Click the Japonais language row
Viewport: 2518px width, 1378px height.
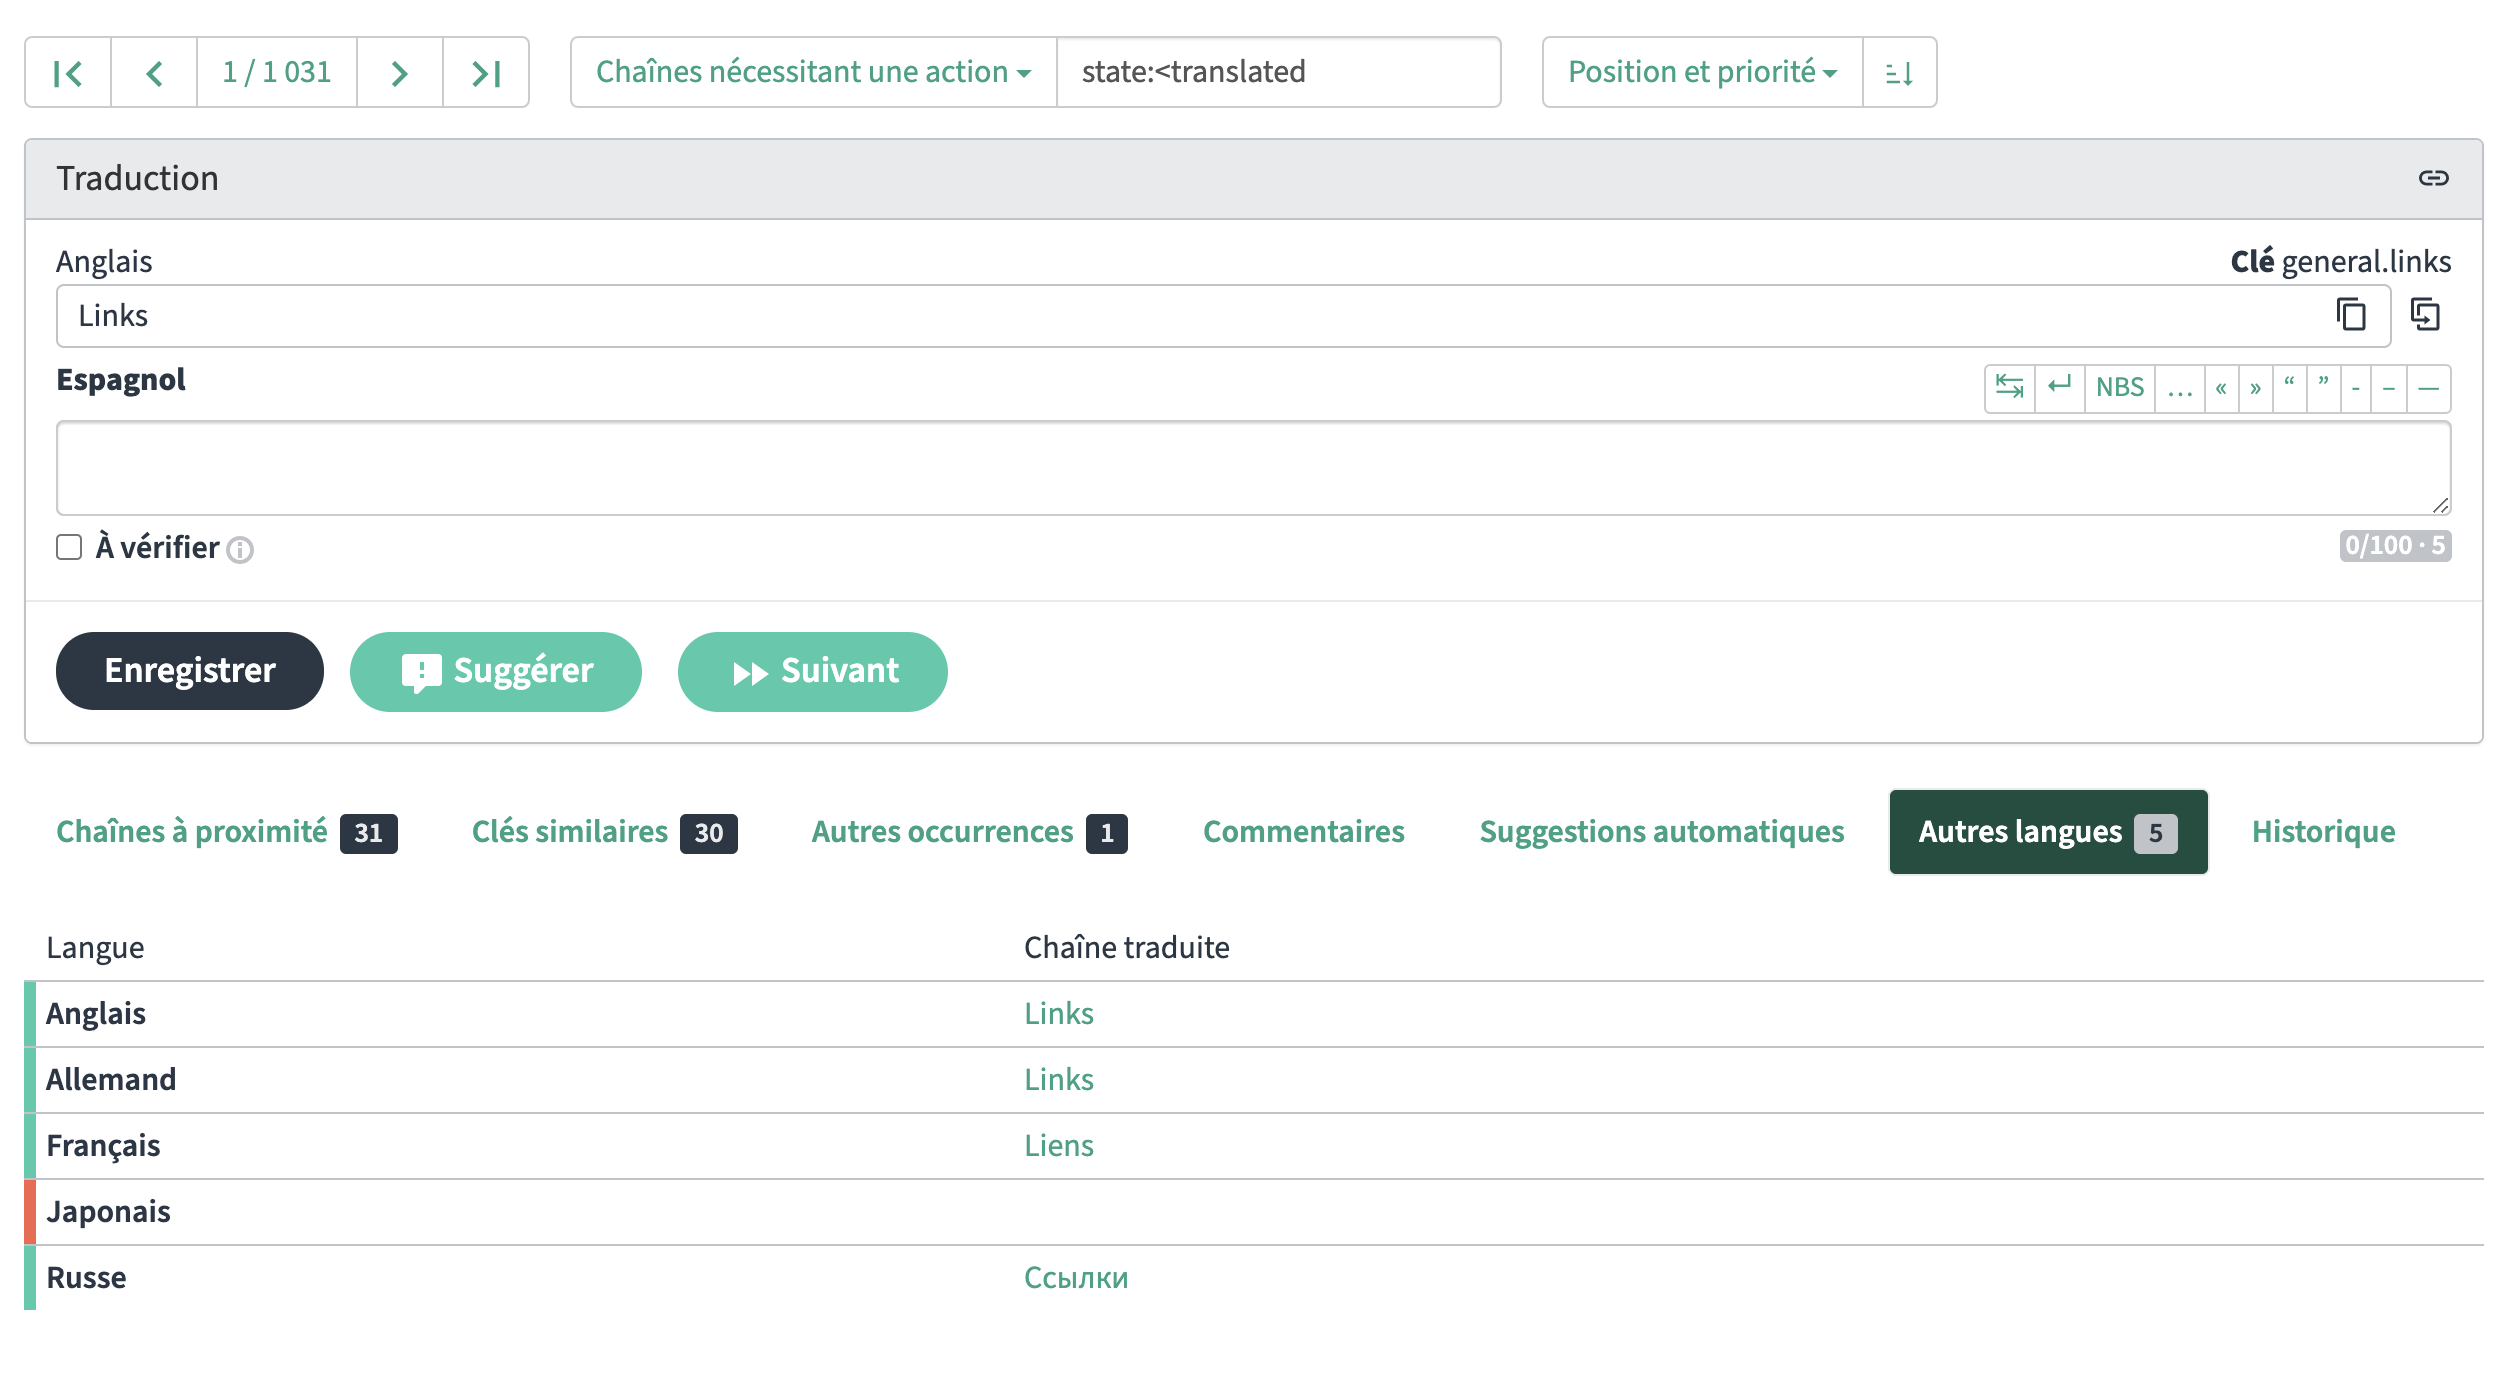1254,1212
